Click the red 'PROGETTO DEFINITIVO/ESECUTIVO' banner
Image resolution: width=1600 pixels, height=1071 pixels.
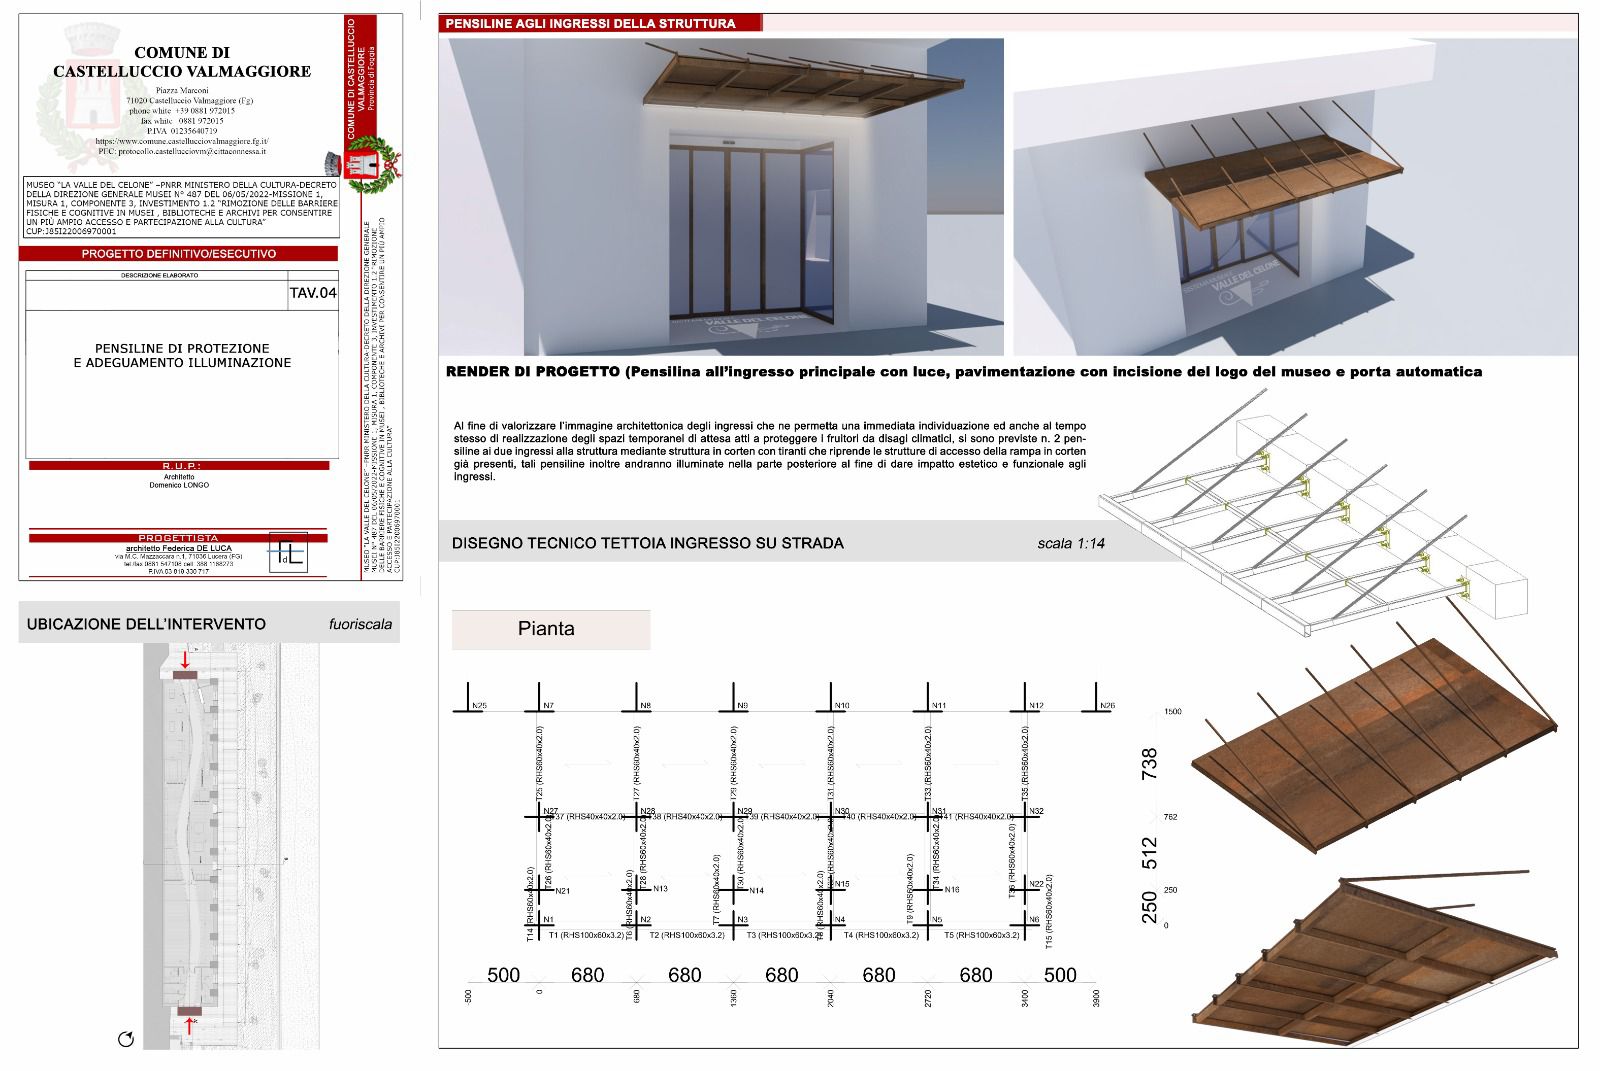(x=179, y=254)
